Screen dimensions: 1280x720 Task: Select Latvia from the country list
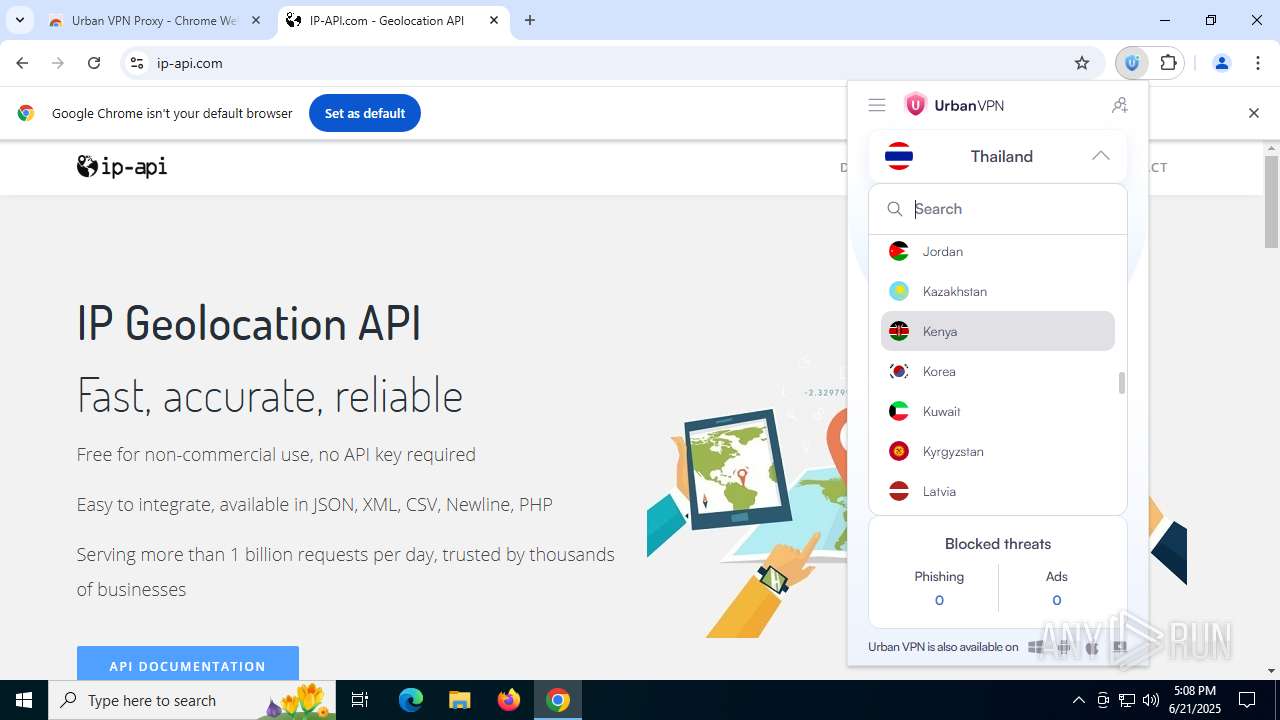click(998, 491)
